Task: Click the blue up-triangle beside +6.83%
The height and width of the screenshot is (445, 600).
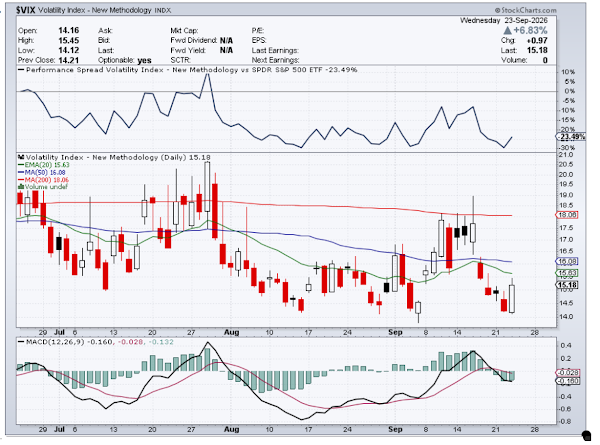Action: pyautogui.click(x=507, y=30)
